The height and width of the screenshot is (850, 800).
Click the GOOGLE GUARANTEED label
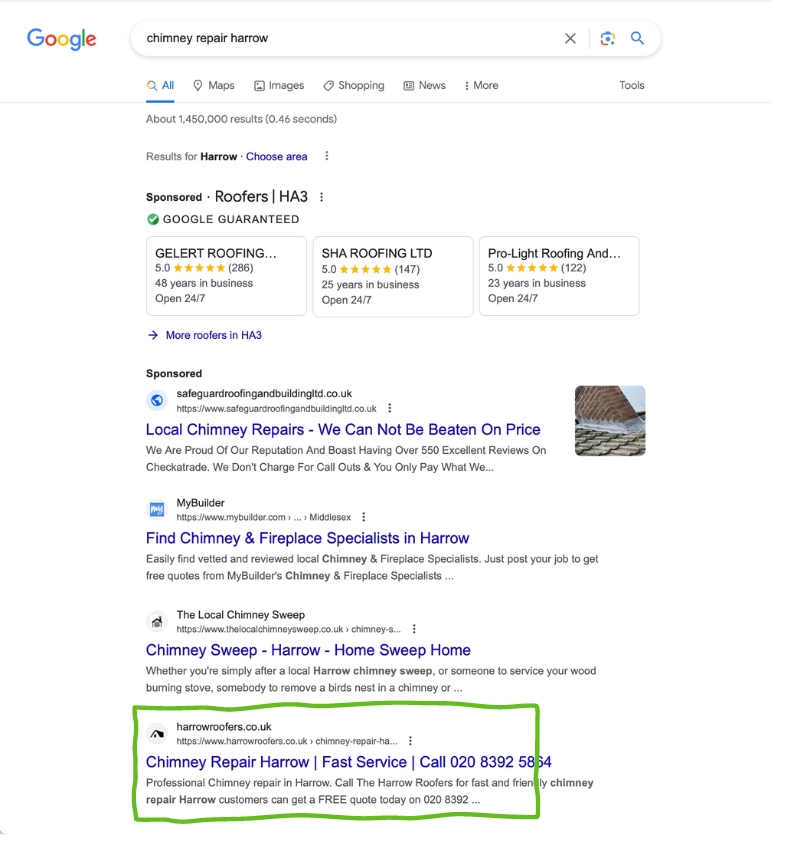tap(231, 219)
